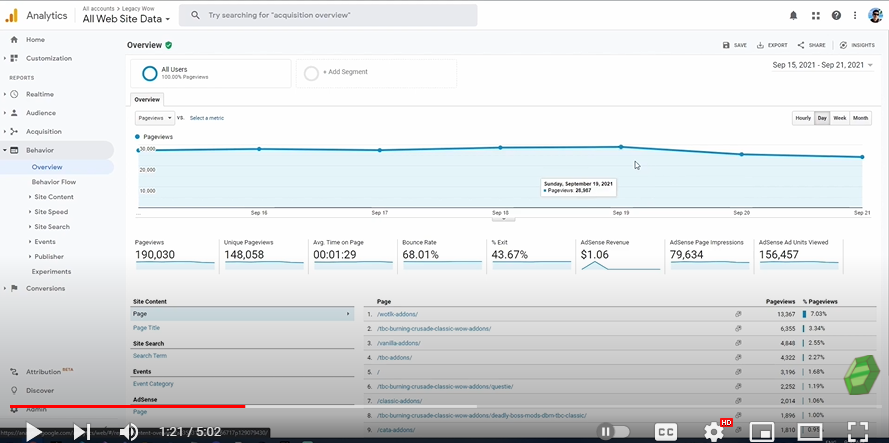Toggle video autoplay switch
This screenshot has width=889, height=443.
coord(614,432)
